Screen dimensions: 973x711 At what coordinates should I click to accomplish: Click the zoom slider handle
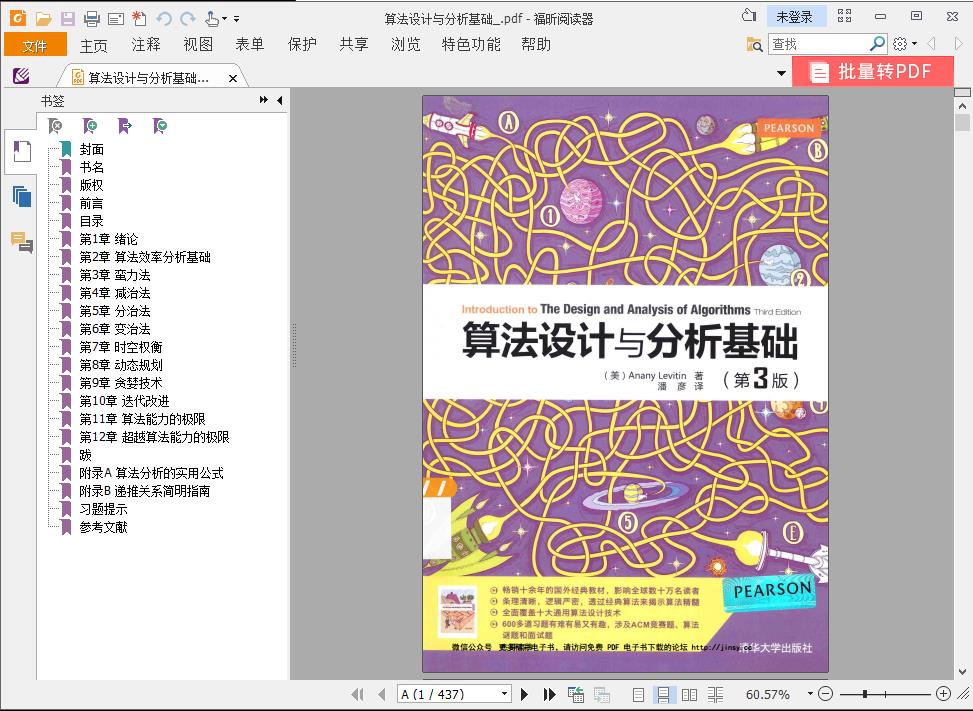[865, 694]
